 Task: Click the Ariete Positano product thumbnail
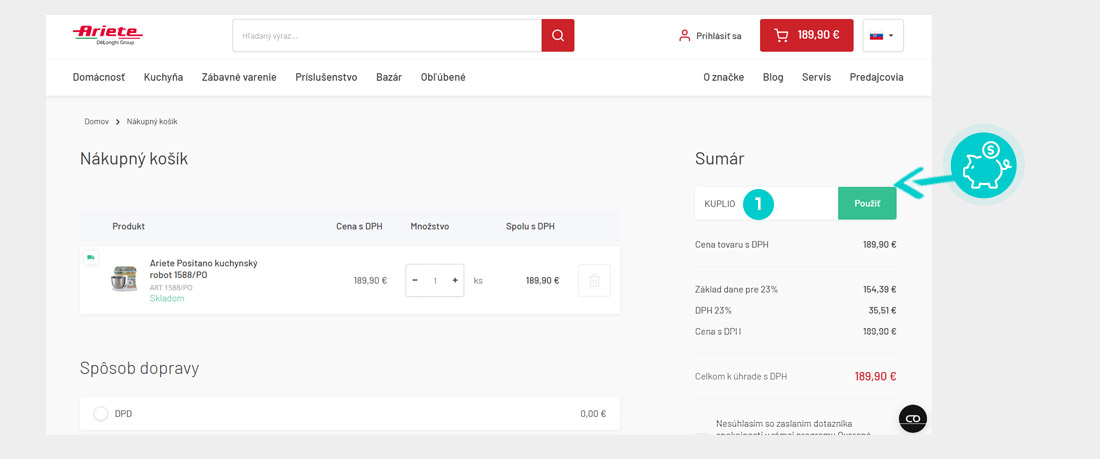(124, 279)
